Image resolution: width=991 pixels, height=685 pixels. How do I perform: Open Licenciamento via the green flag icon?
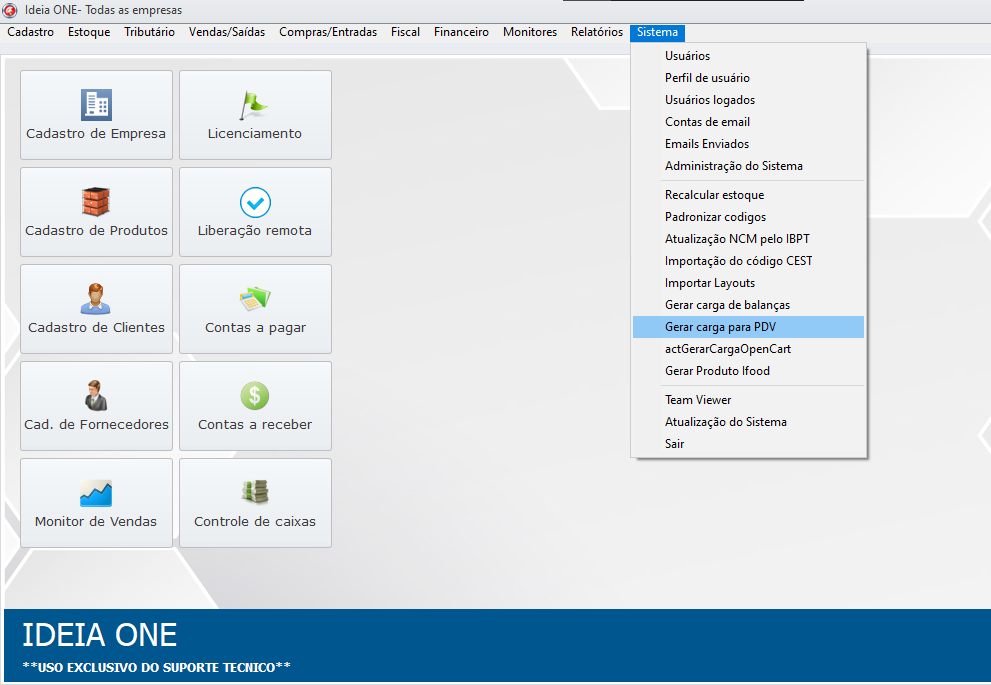[x=254, y=104]
